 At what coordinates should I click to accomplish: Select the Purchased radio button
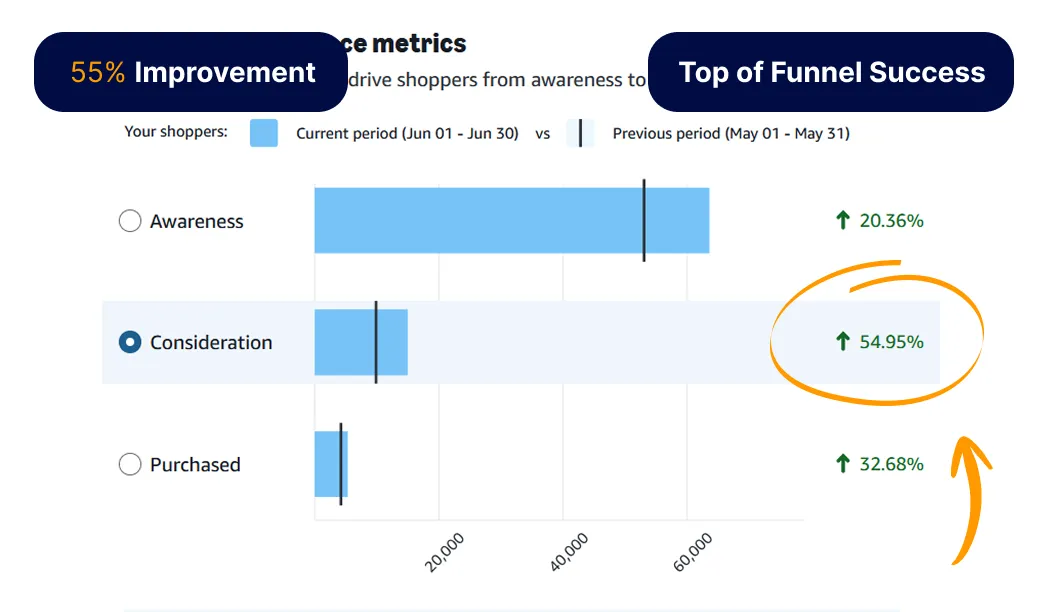[130, 464]
